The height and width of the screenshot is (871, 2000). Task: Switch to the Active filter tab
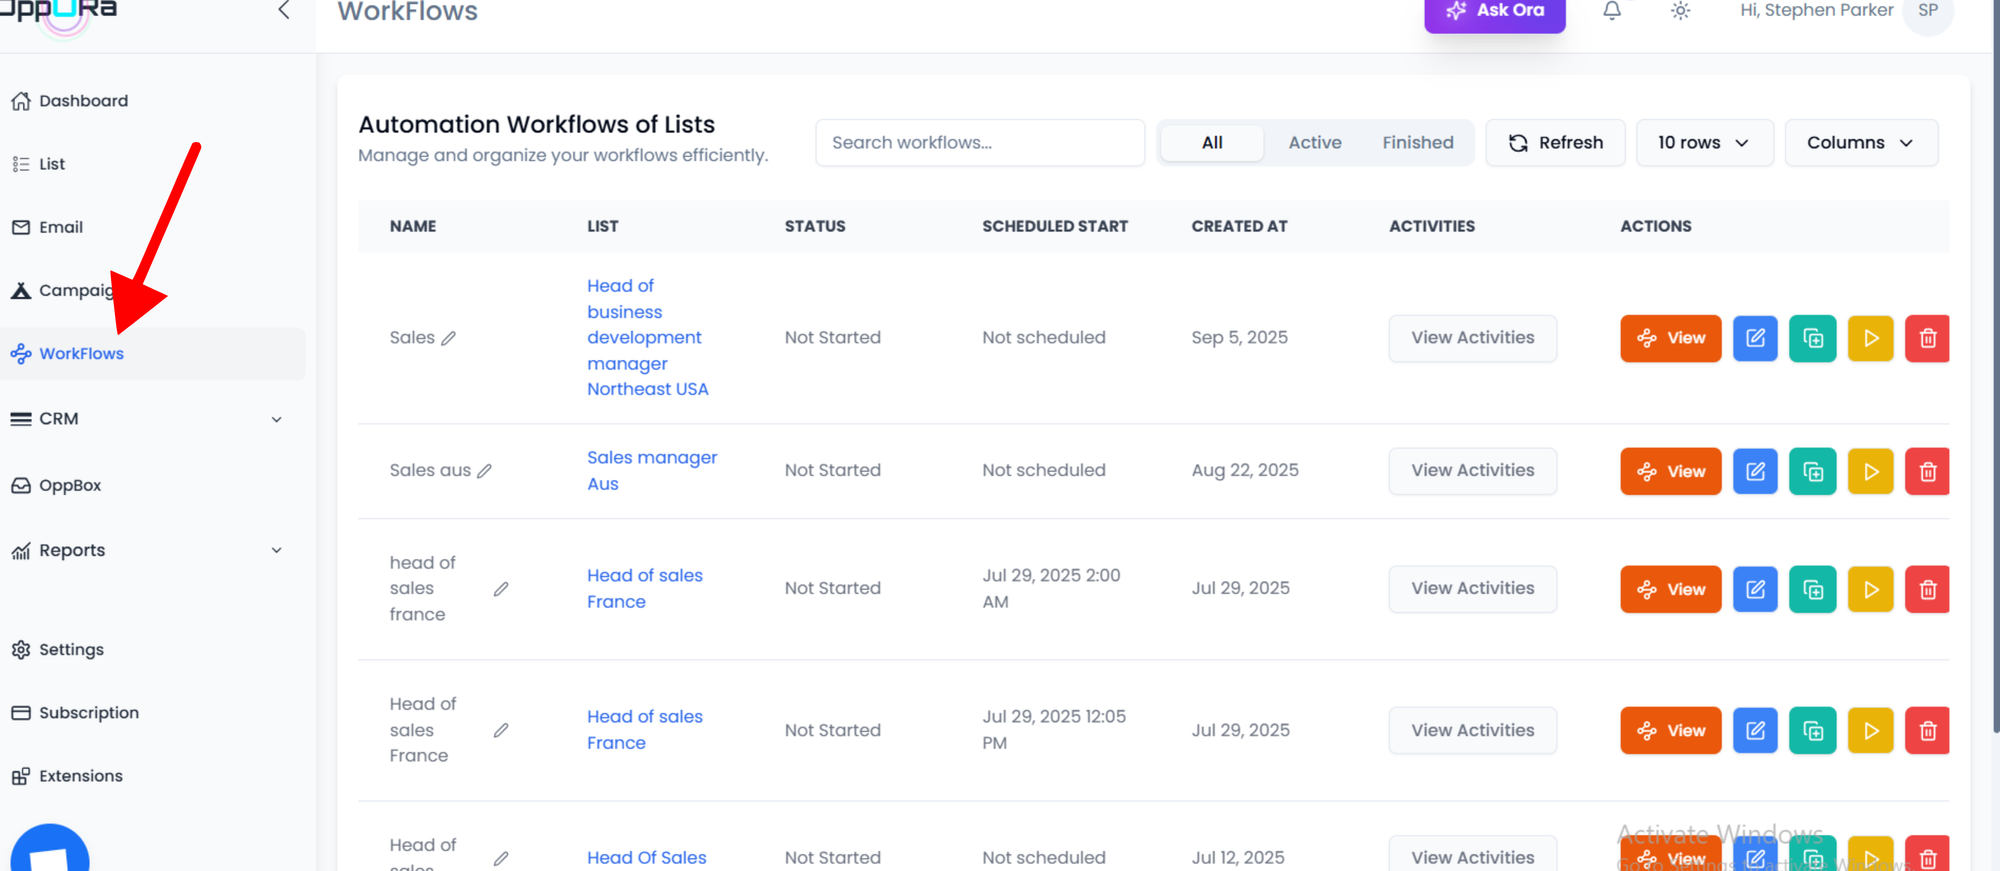(x=1314, y=143)
